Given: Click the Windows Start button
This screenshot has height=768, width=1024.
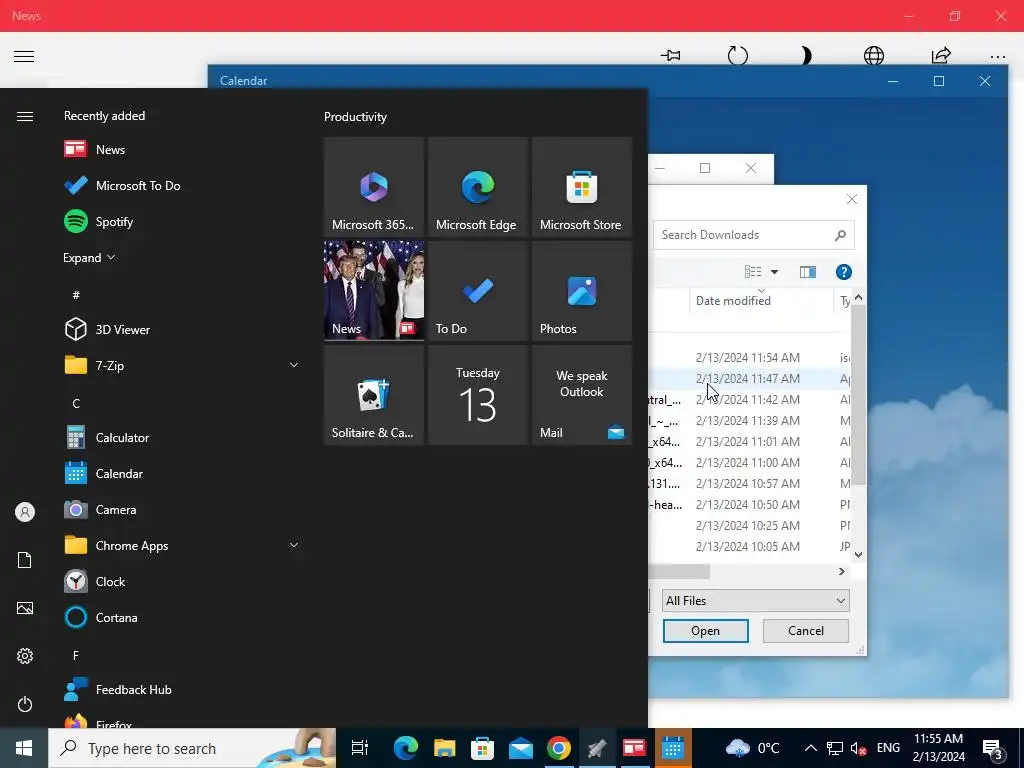Looking at the screenshot, I should 24,748.
